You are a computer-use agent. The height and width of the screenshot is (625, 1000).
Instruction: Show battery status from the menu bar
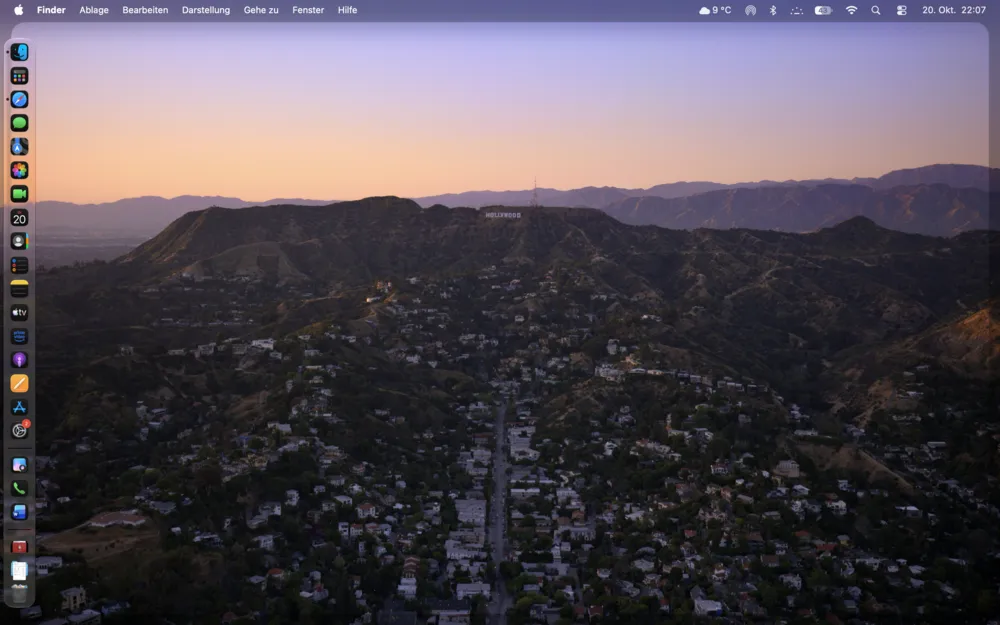coord(823,10)
